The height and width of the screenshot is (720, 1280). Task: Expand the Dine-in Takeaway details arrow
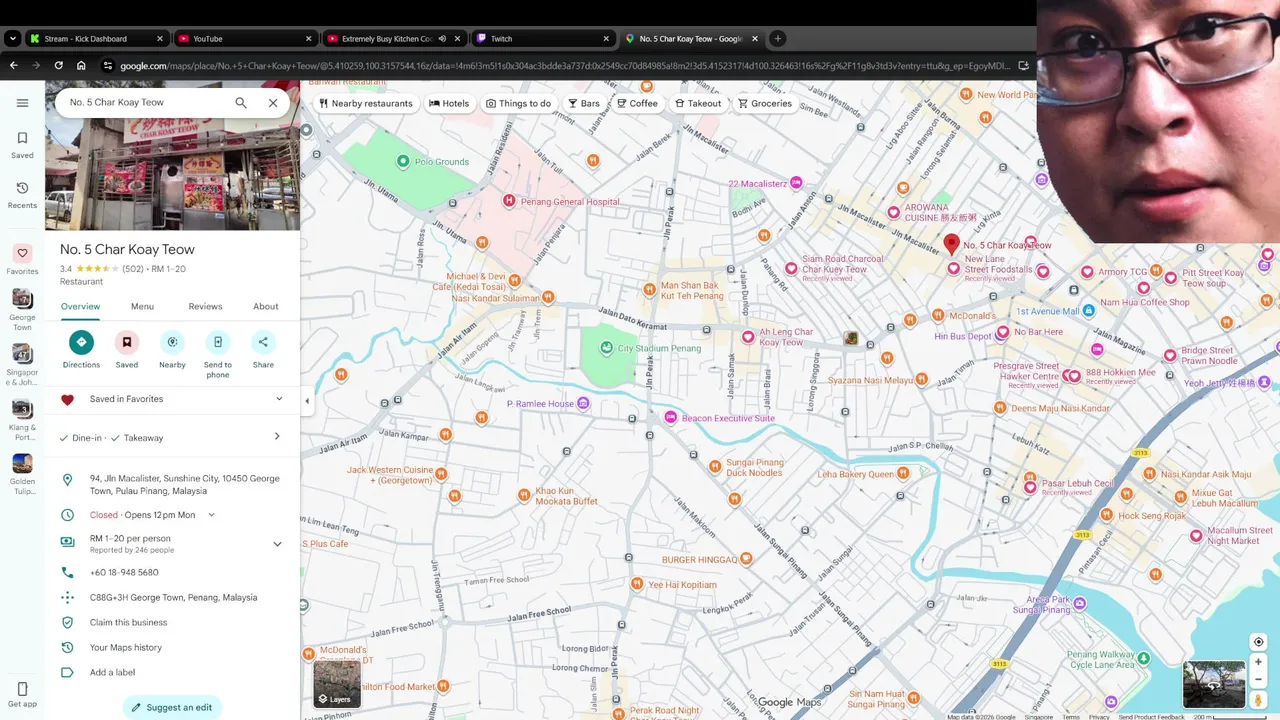point(277,437)
